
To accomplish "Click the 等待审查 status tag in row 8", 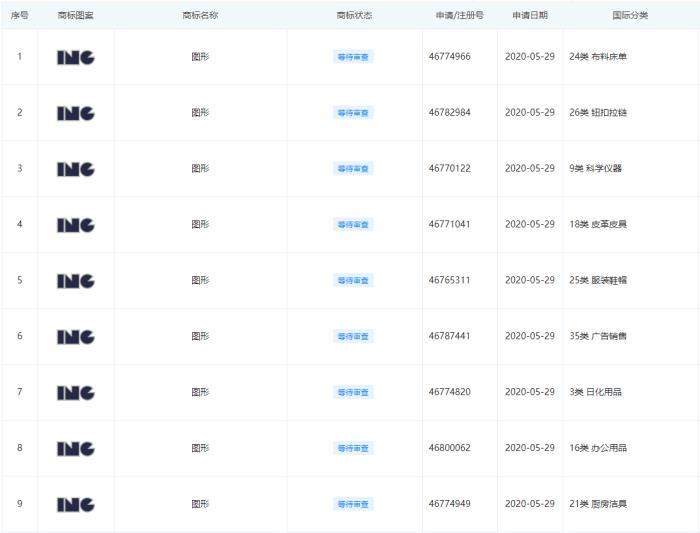I will click(x=353, y=449).
